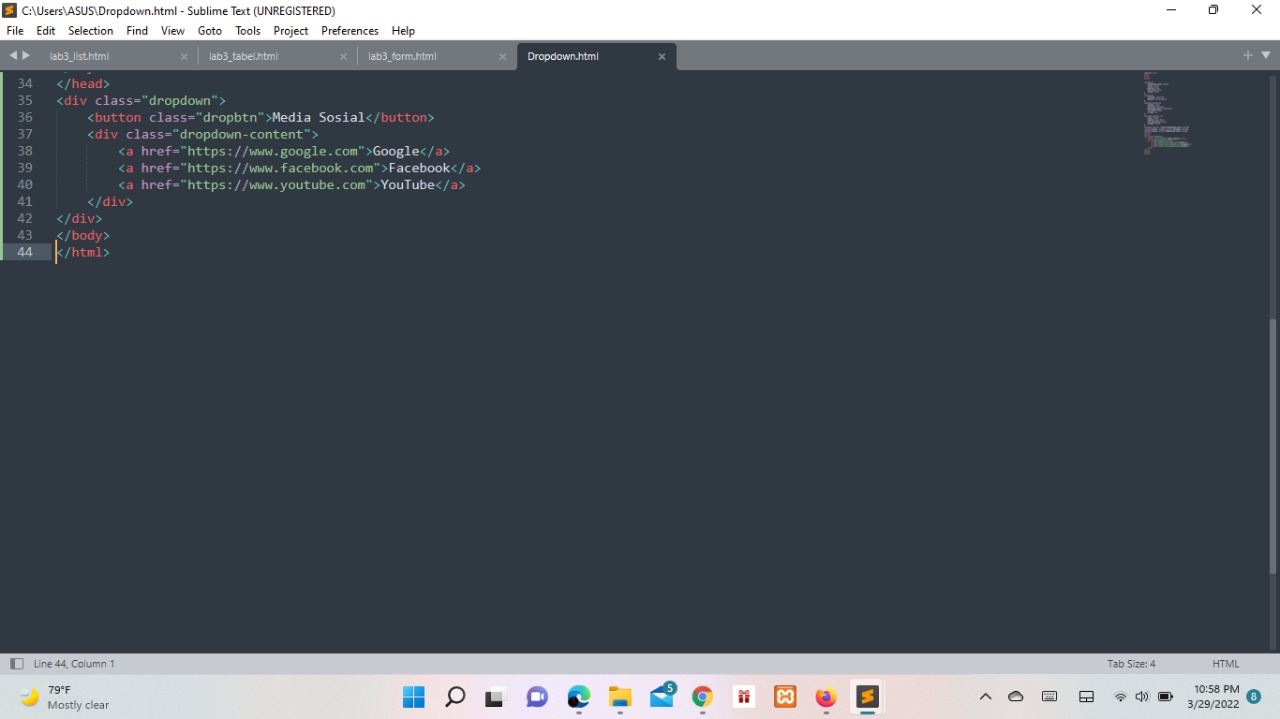The image size is (1280, 719).
Task: Open the volume control in tray
Action: click(1142, 697)
